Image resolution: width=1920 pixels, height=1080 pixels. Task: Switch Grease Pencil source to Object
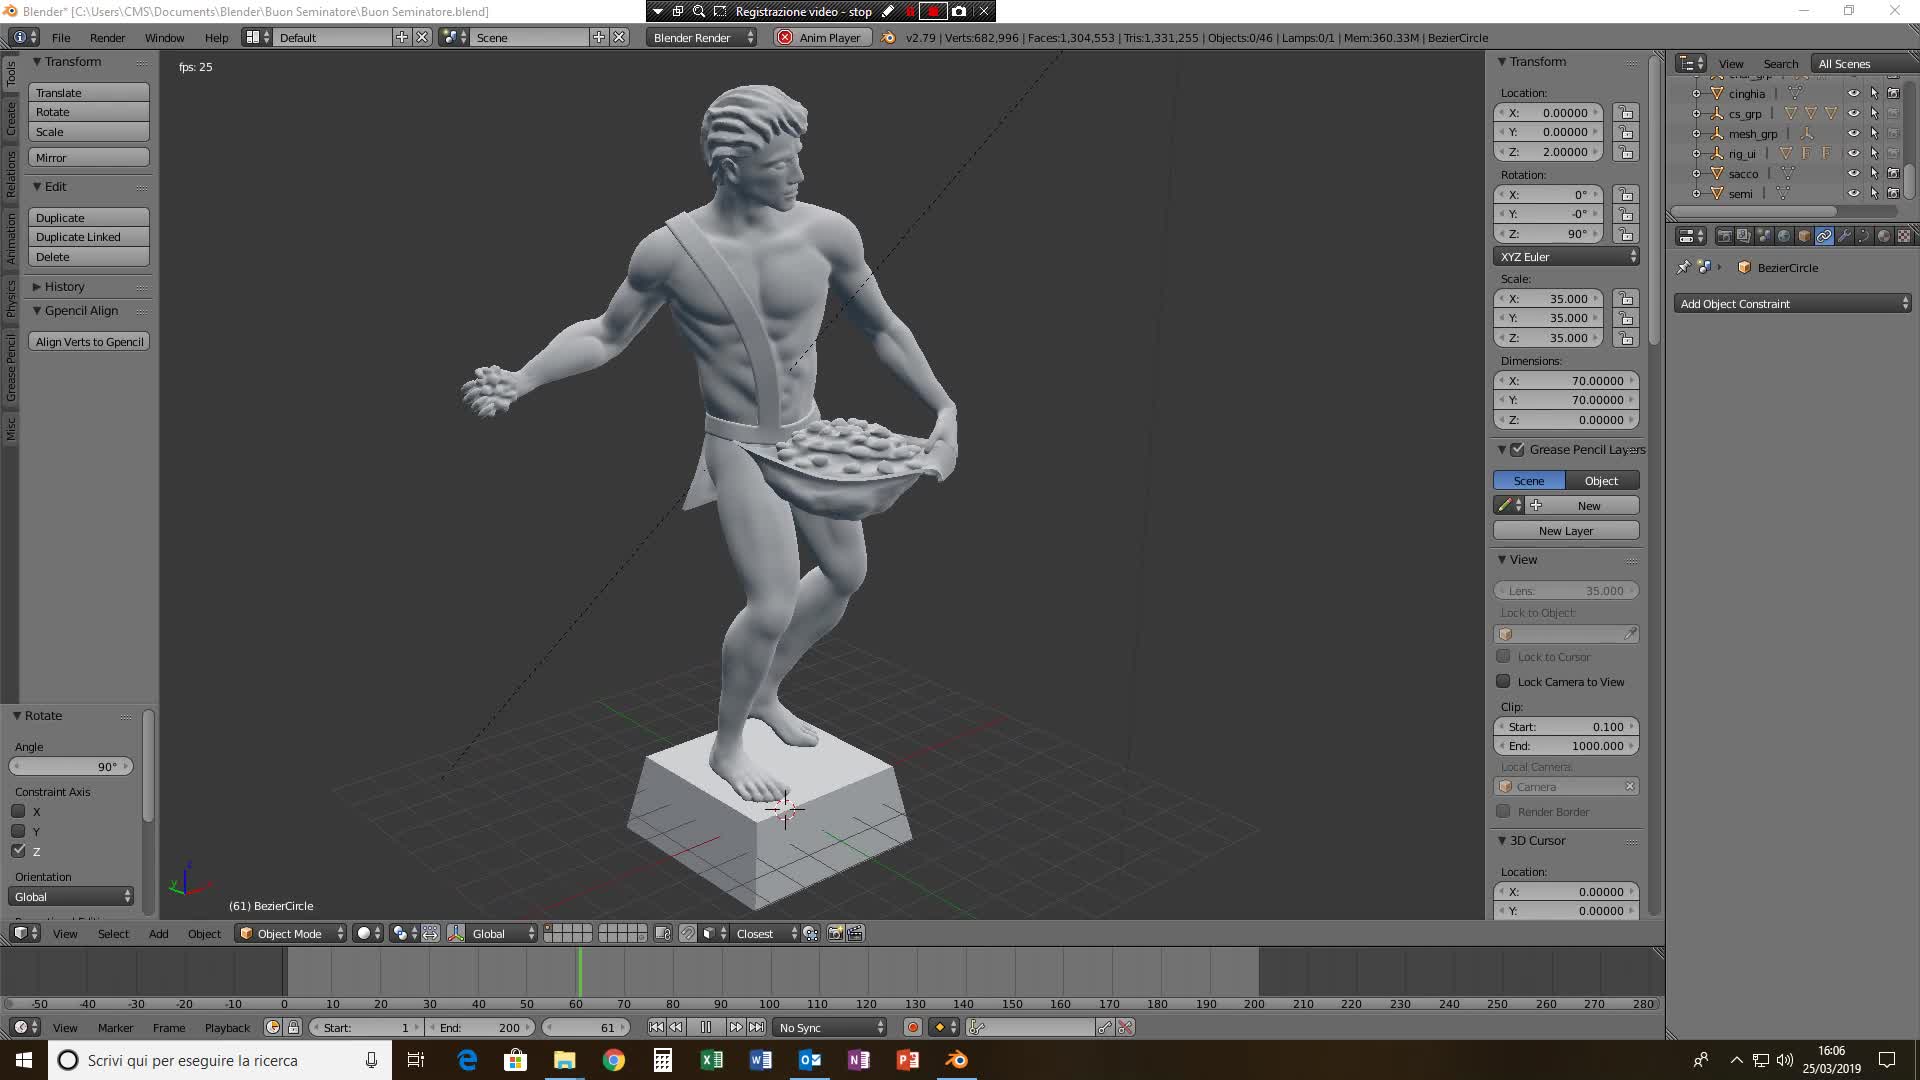point(1602,481)
